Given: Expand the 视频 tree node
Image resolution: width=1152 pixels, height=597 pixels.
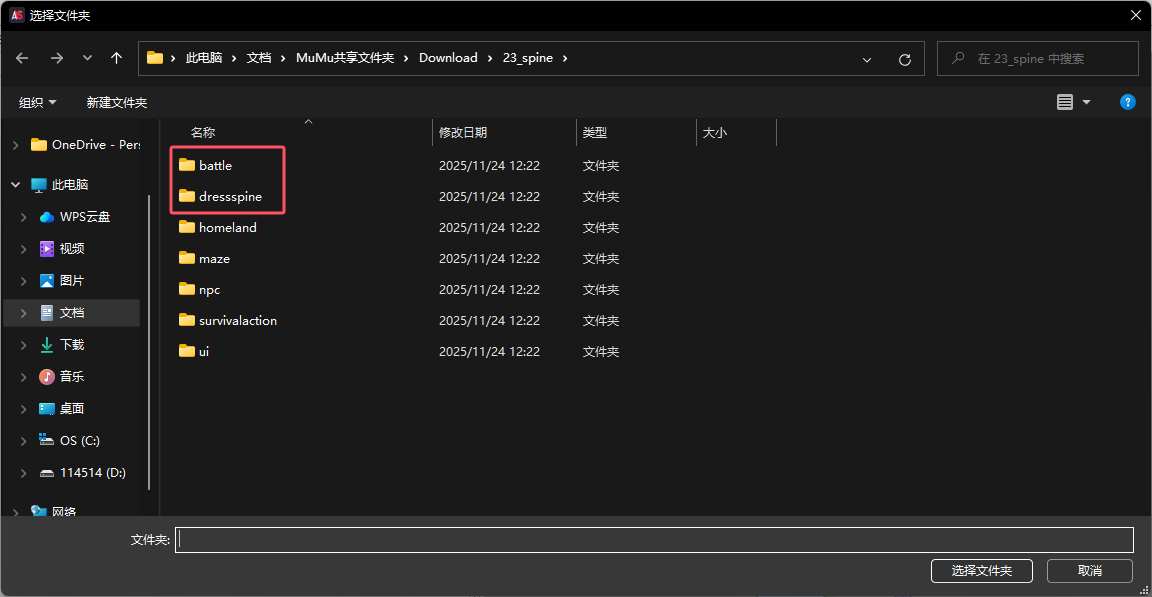Looking at the screenshot, I should (24, 249).
